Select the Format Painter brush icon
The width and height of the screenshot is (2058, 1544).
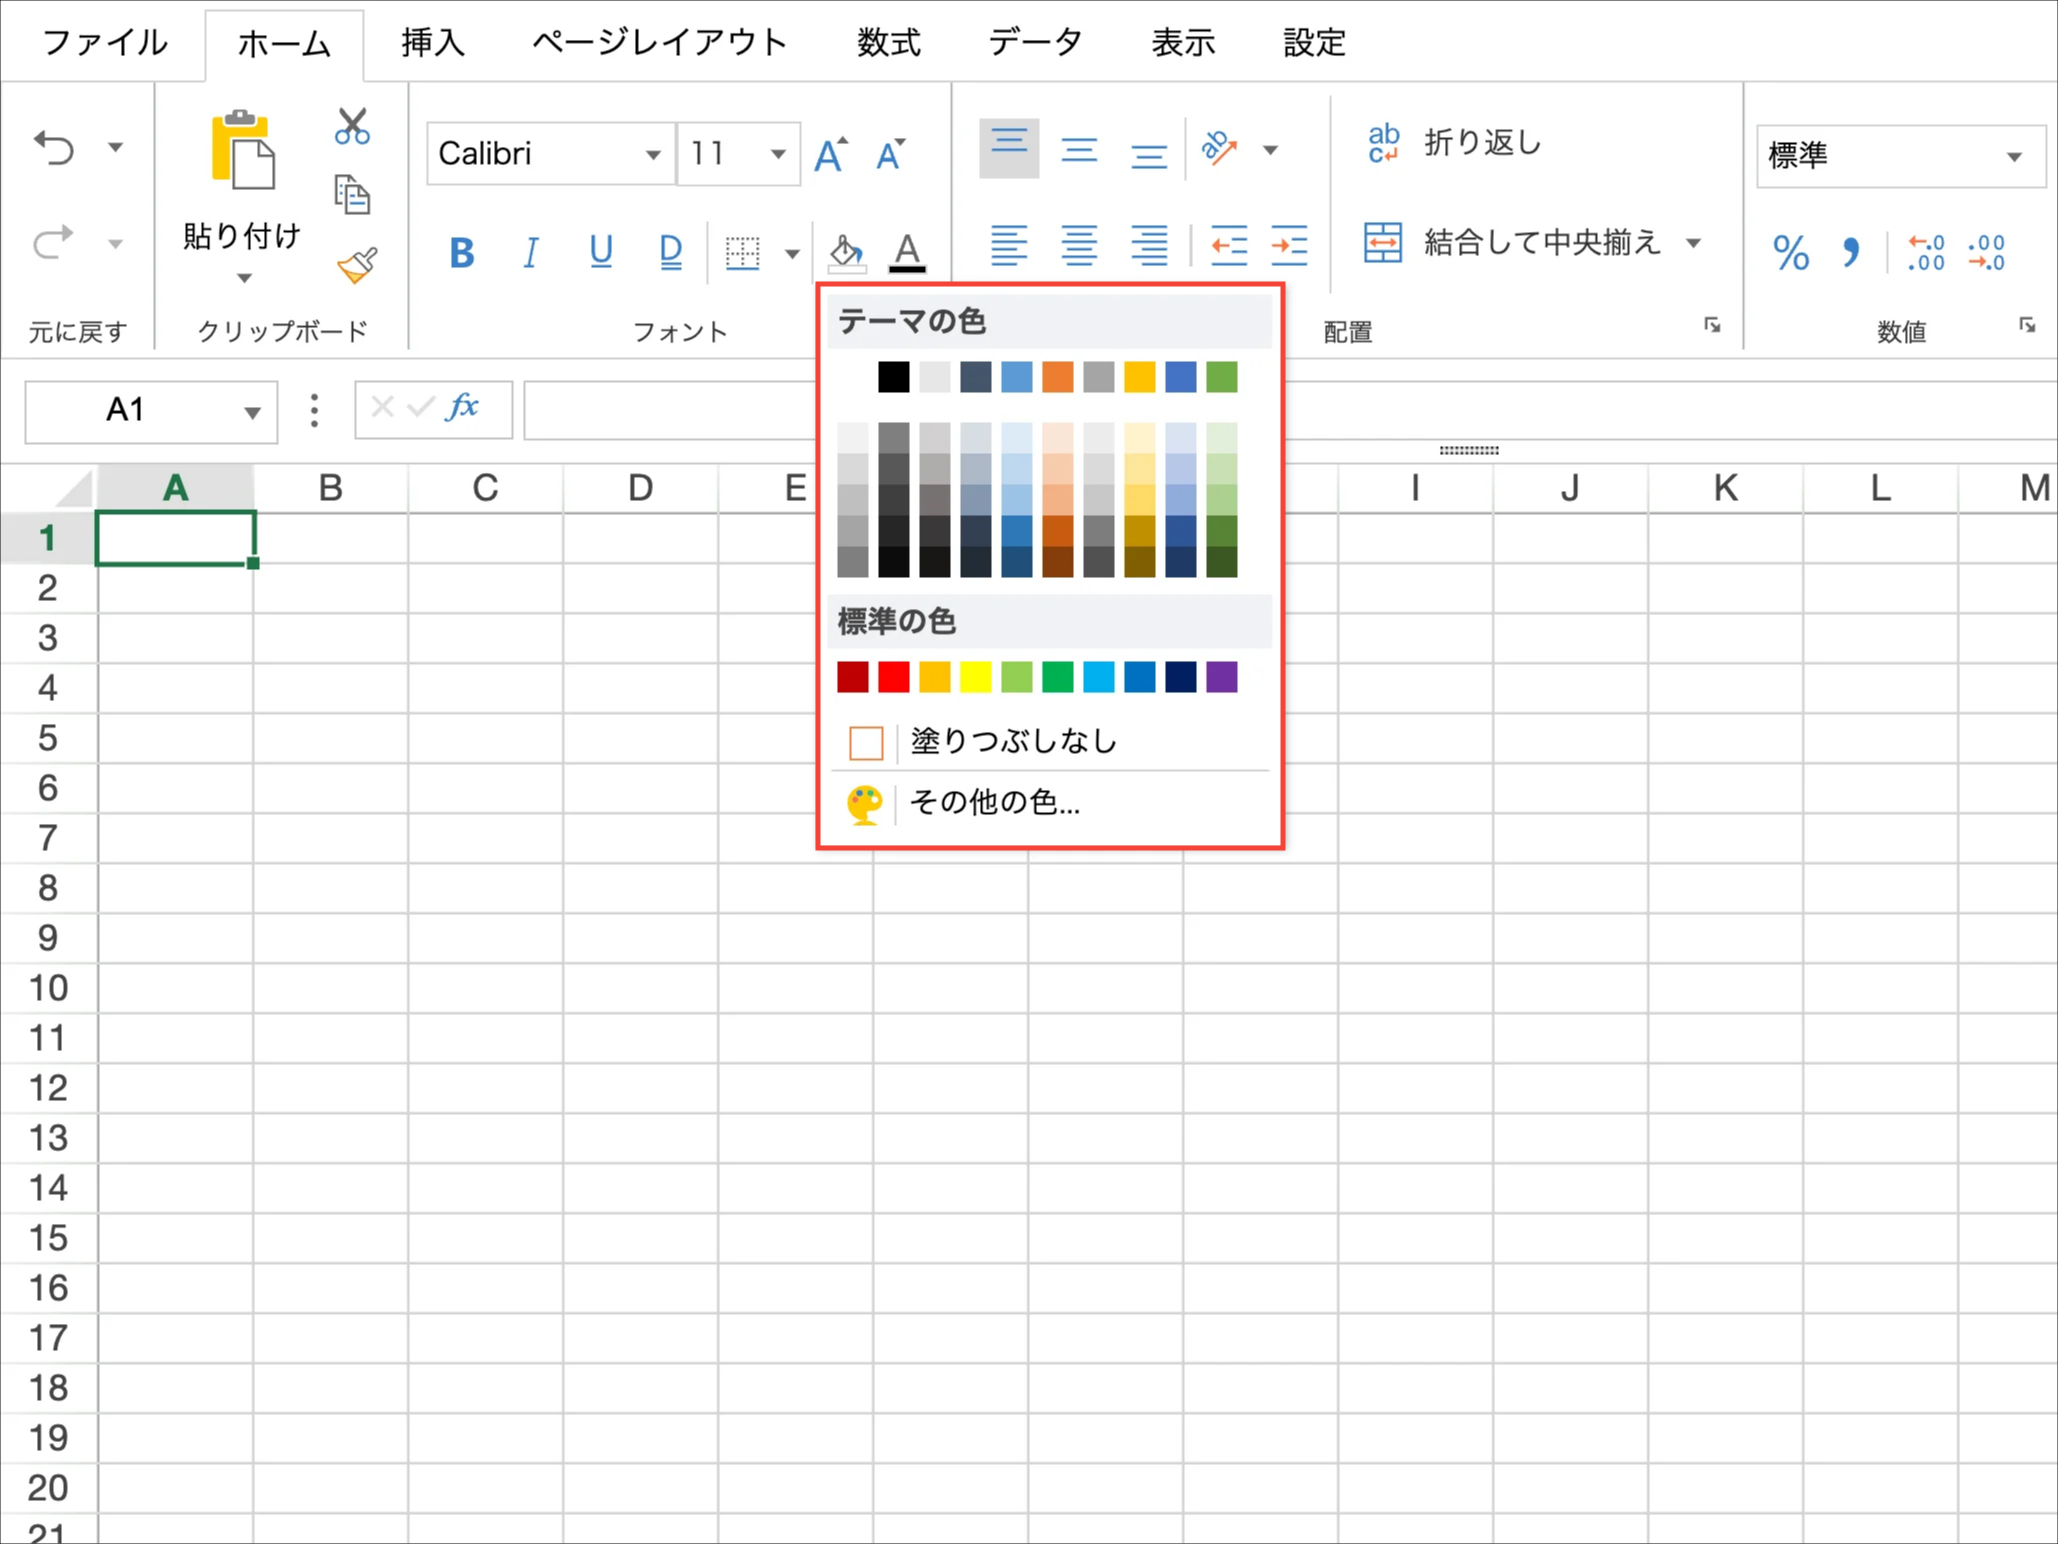pyautogui.click(x=356, y=265)
